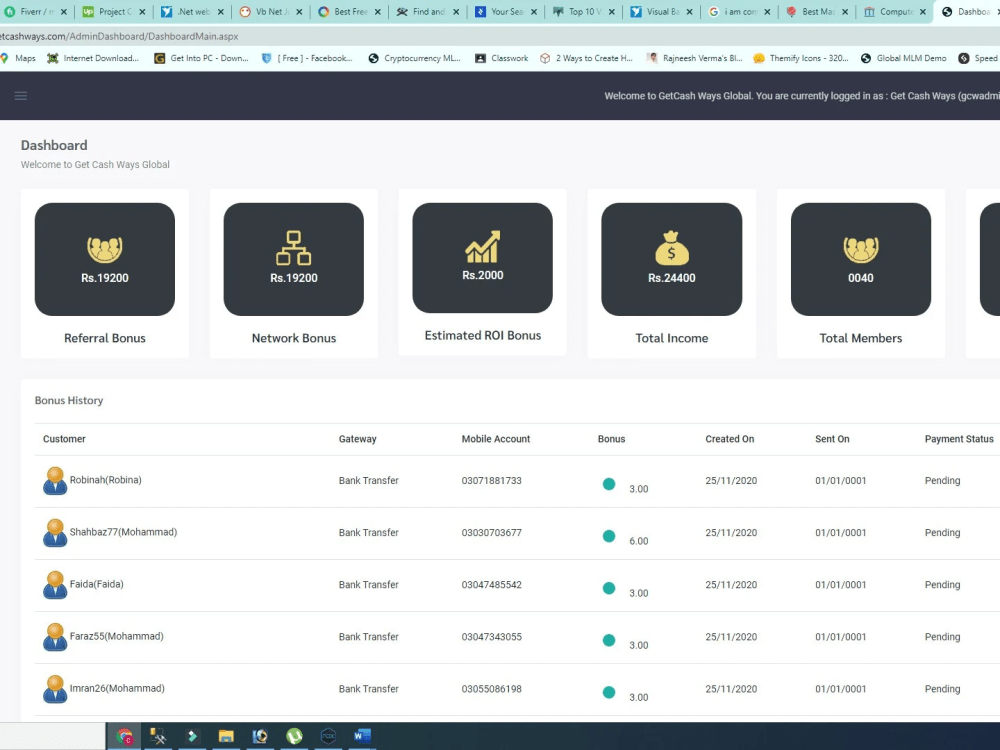
Task: Click Faida(Faida) user avatar
Action: click(x=55, y=585)
